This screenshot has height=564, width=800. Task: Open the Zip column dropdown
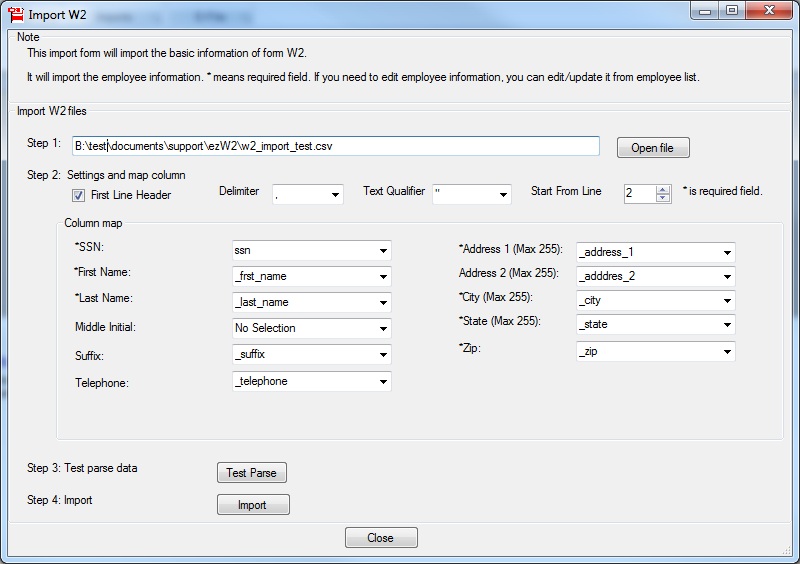[x=727, y=351]
